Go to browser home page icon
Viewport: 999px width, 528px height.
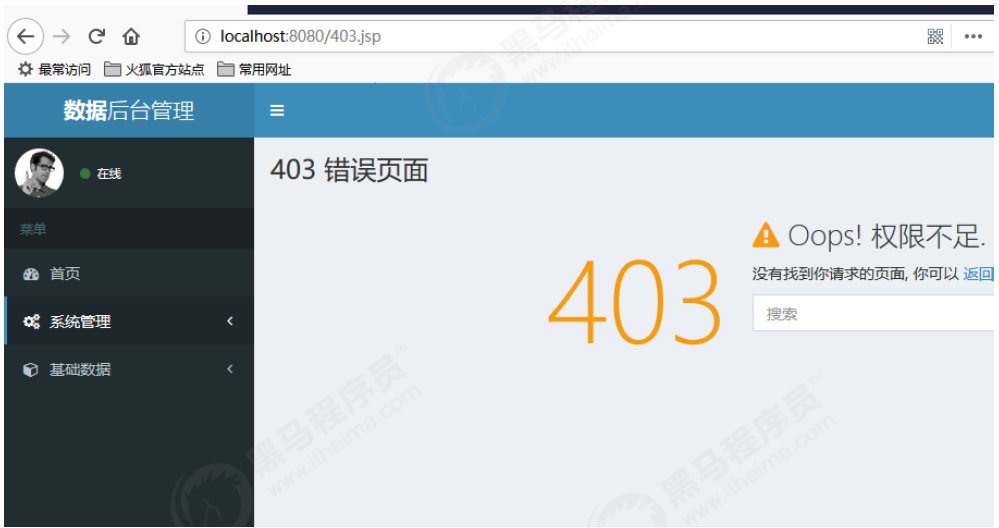click(131, 36)
